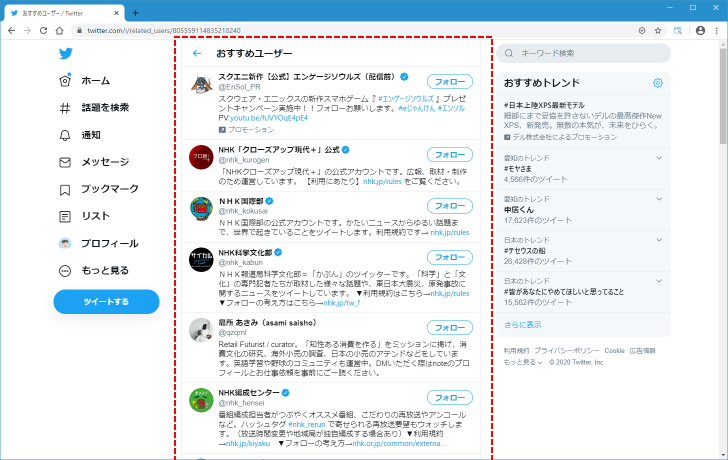This screenshot has width=728, height=460.
Task: Expand options for 中居くん trend
Action: 659,199
